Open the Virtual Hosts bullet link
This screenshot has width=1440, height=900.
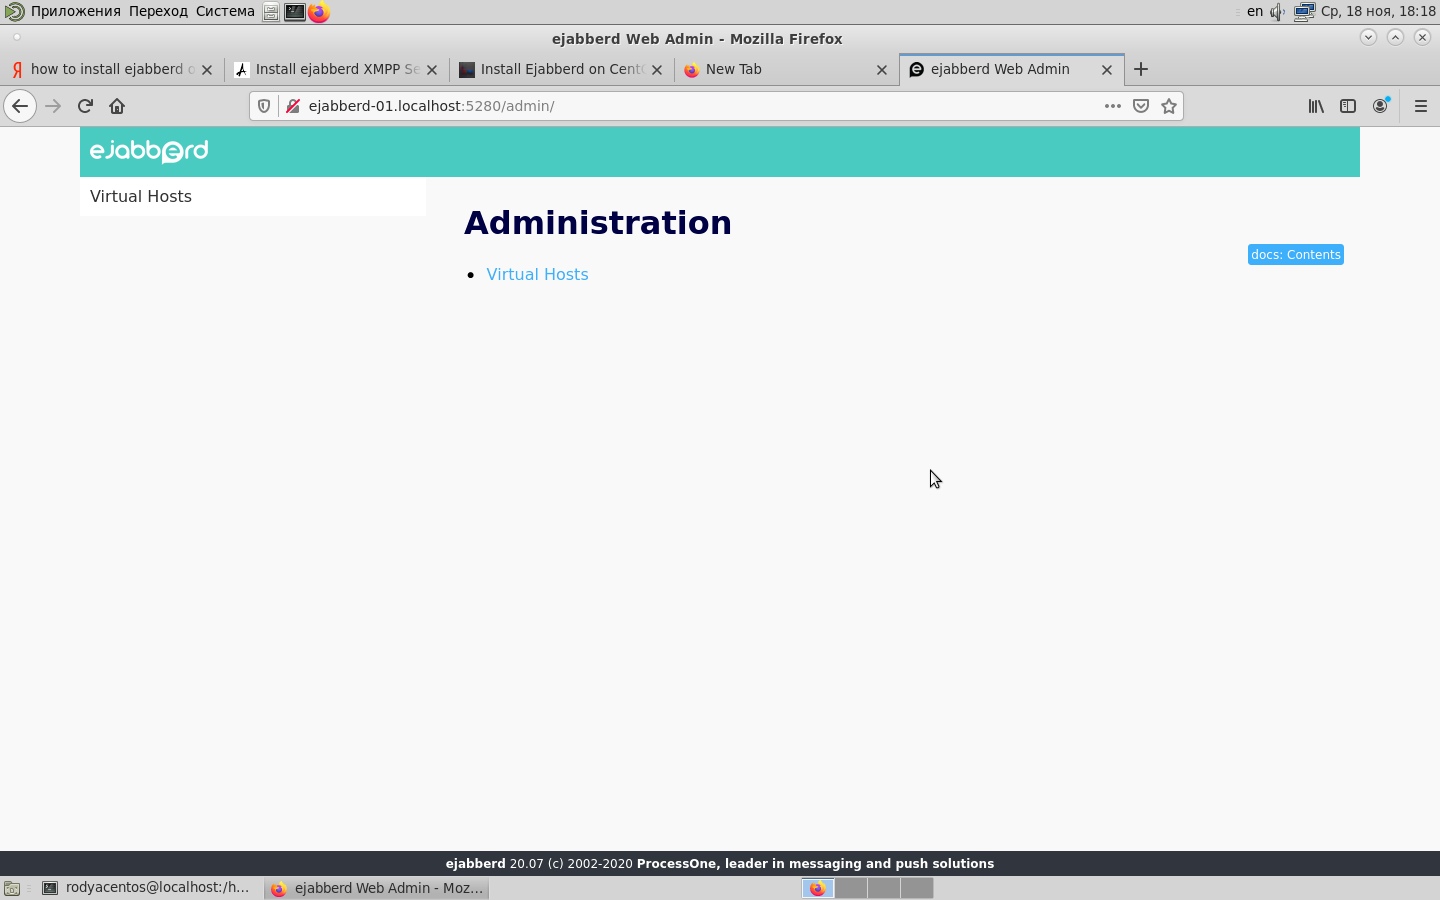point(537,274)
